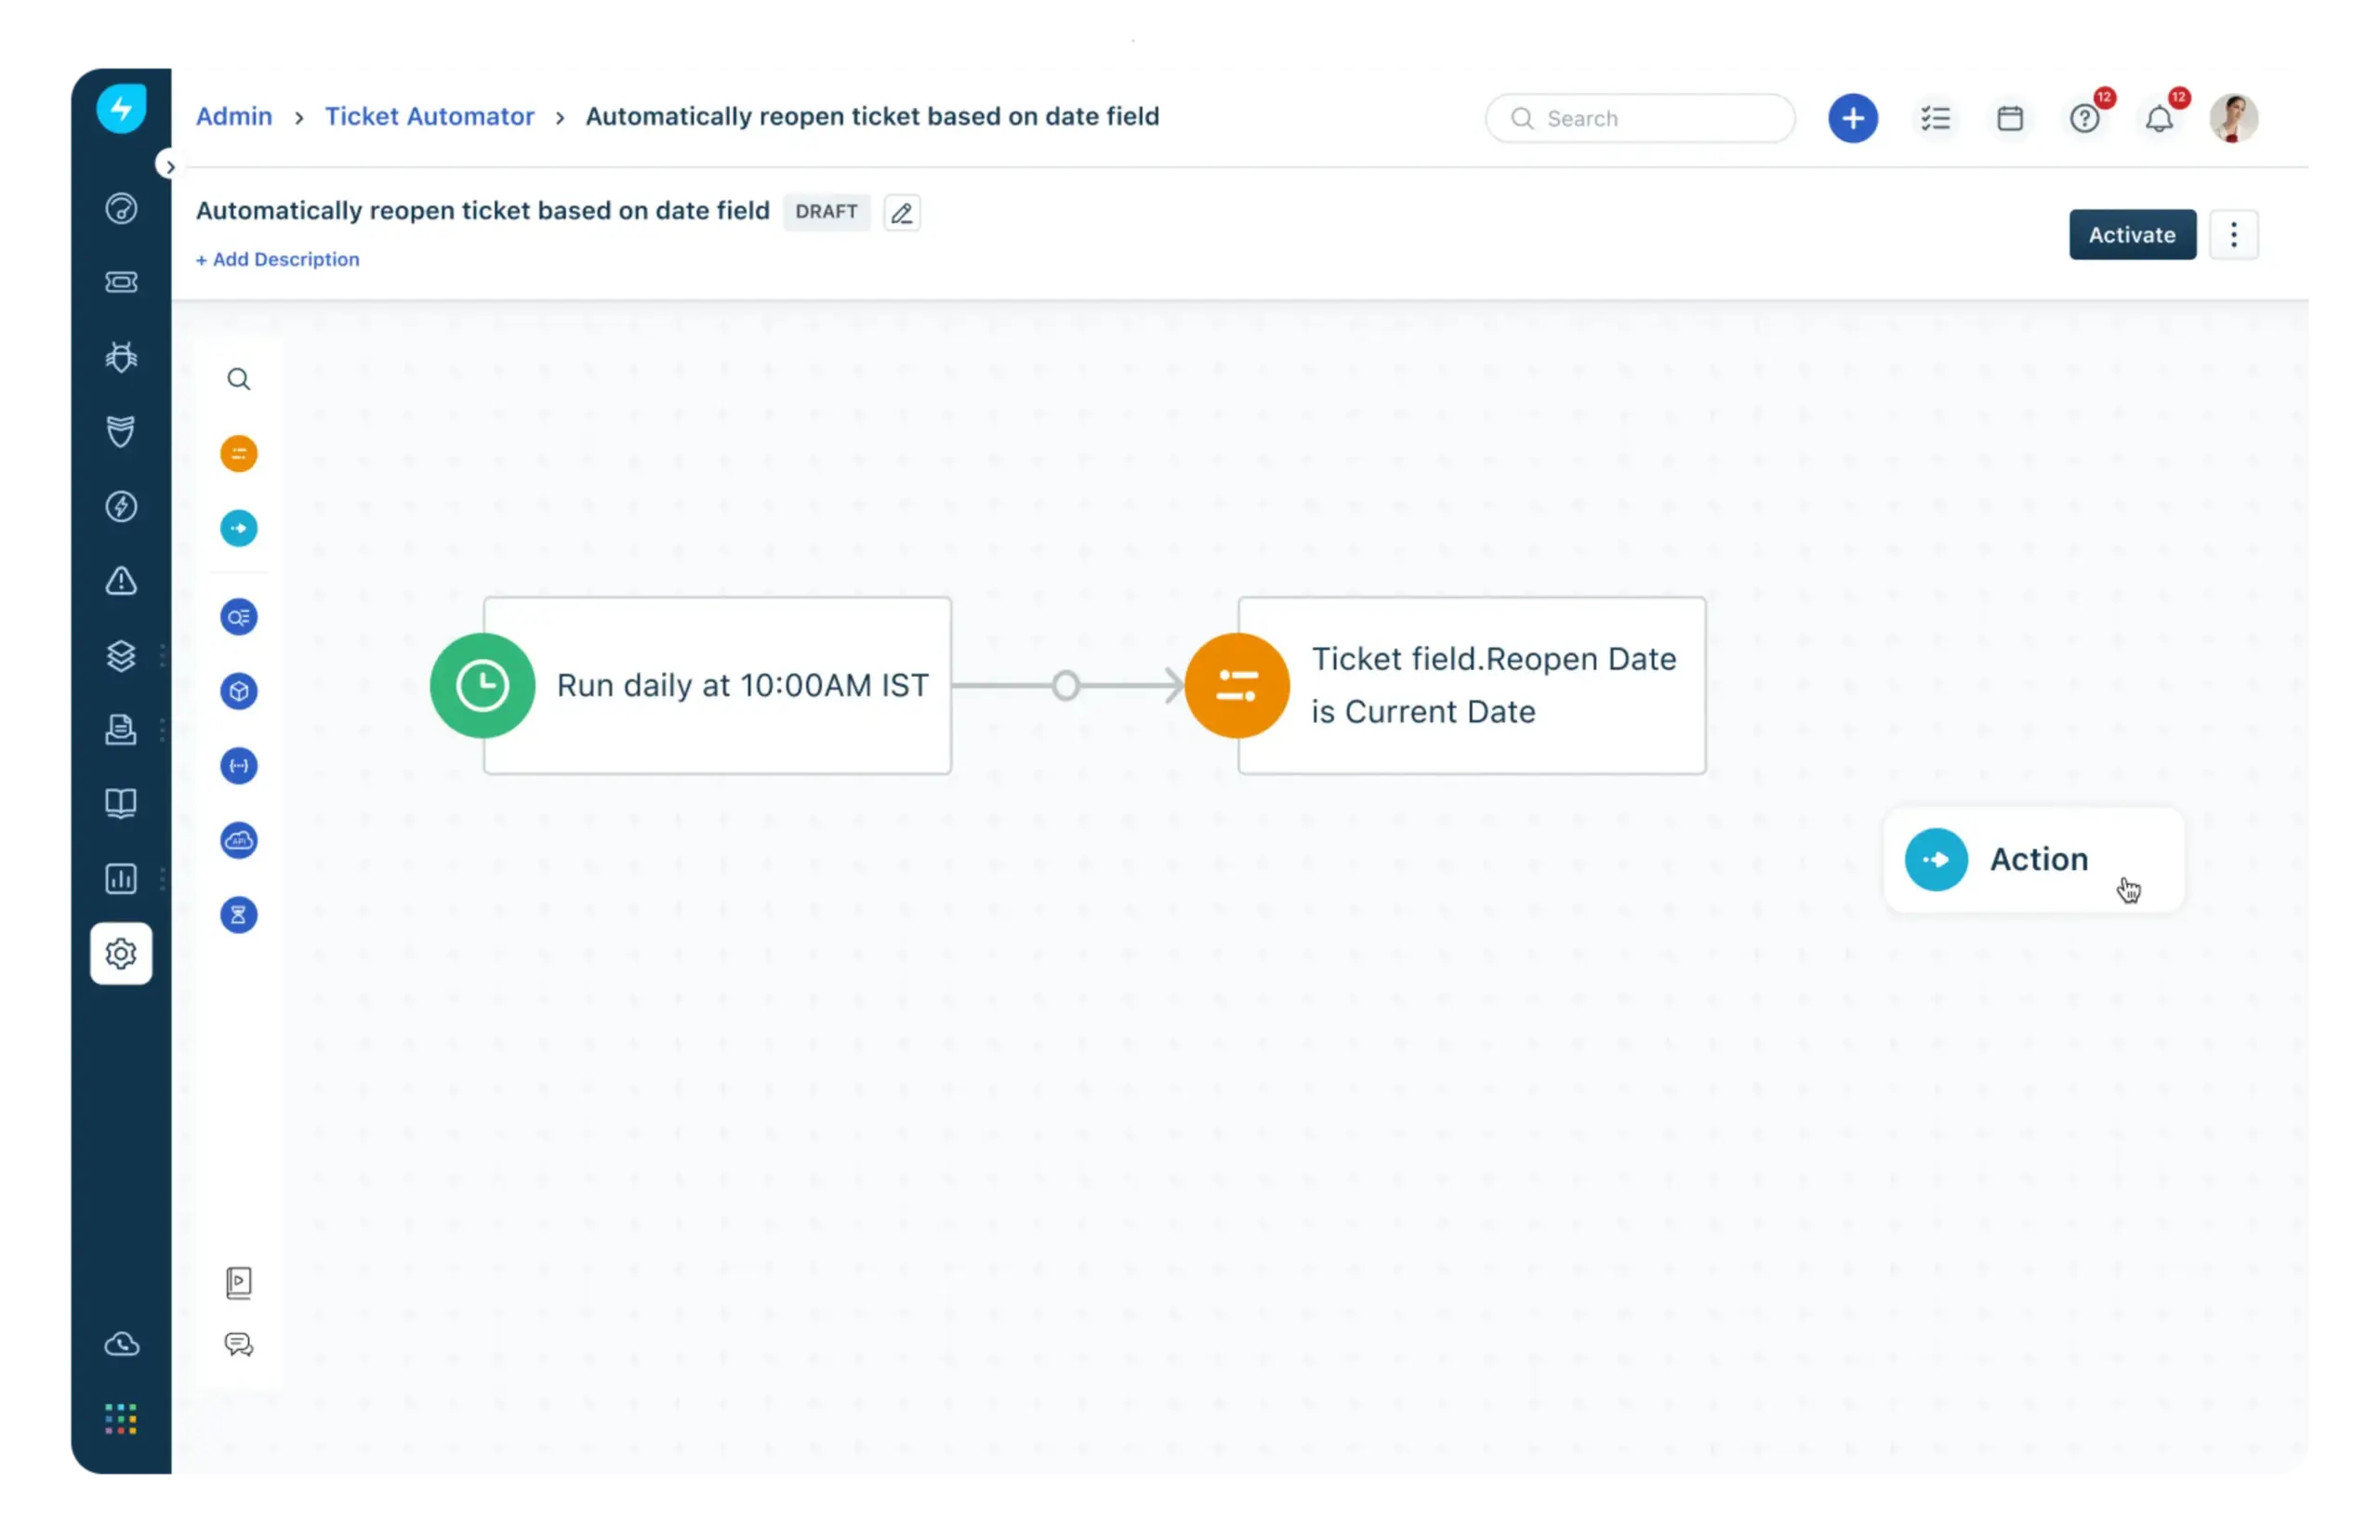The width and height of the screenshot is (2380, 1540).
Task: Navigate to Ticket Automator breadcrumb
Action: click(429, 117)
